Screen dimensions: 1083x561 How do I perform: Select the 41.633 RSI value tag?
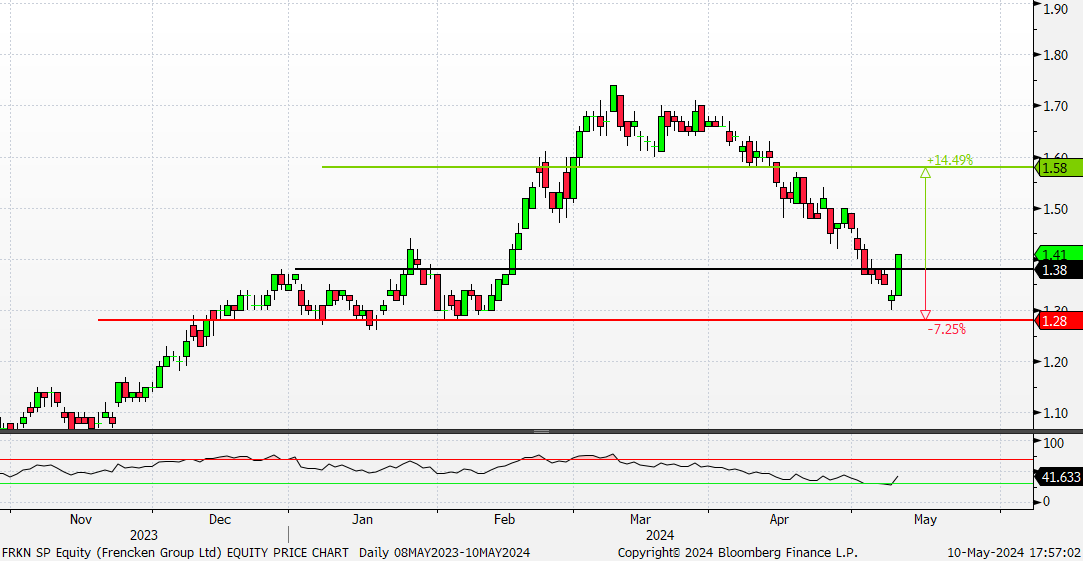(1060, 478)
